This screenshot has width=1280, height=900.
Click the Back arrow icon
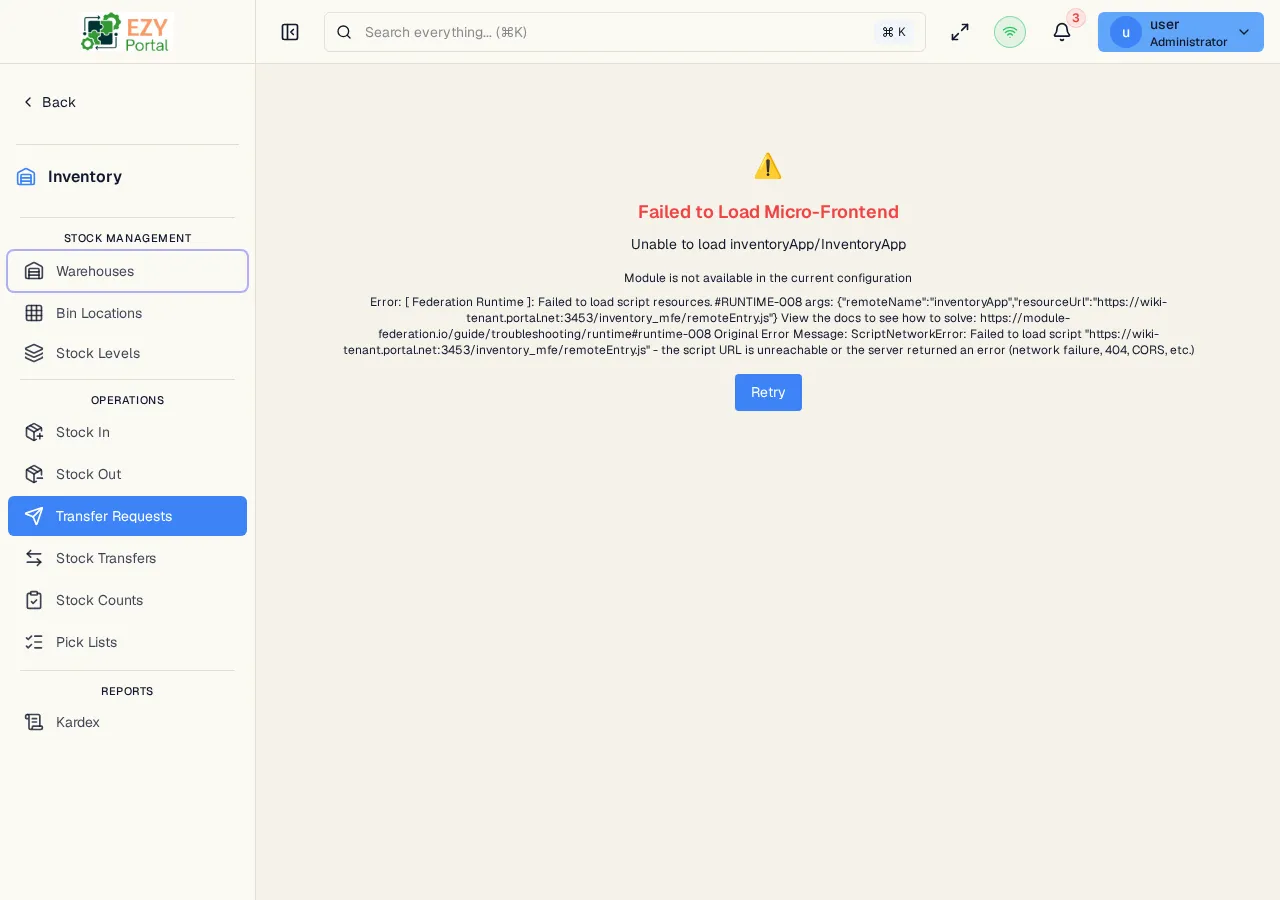tap(28, 102)
